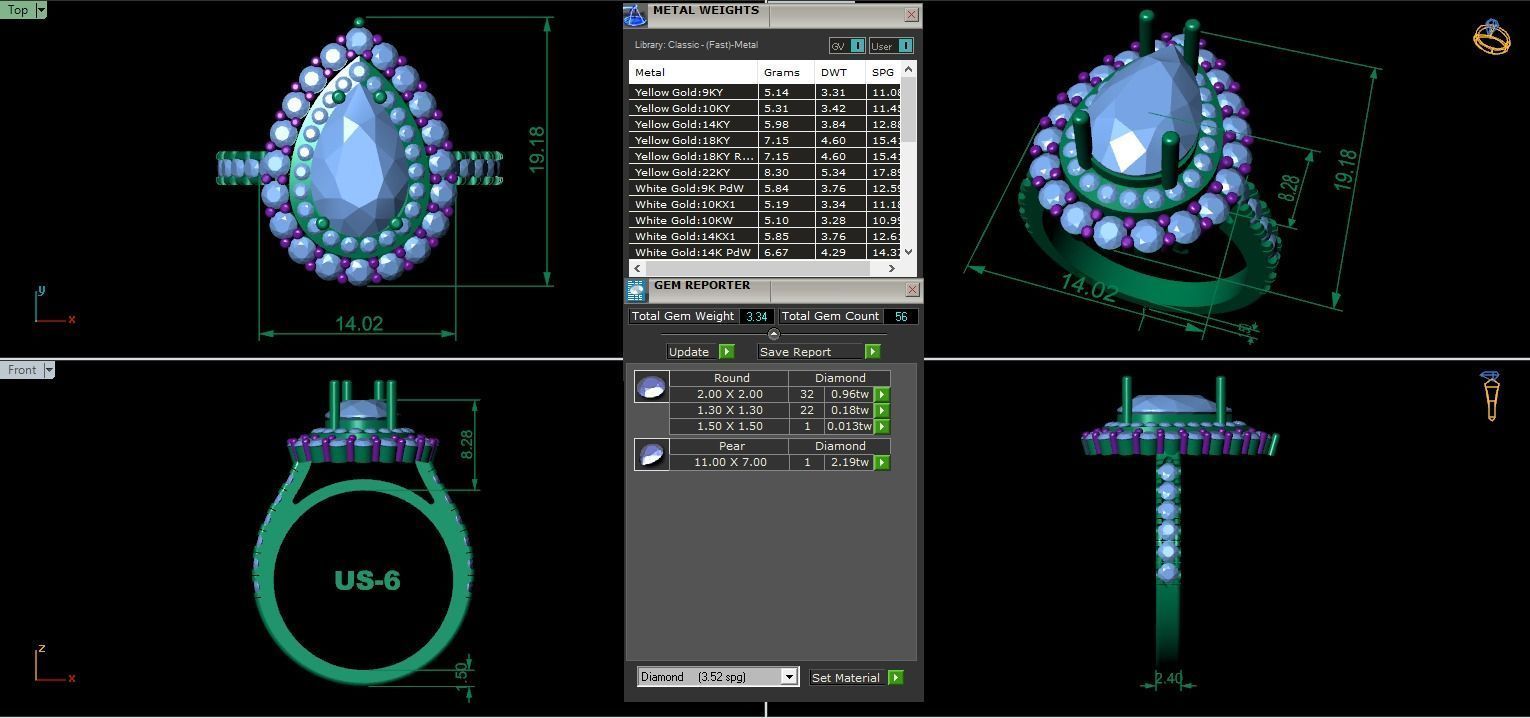This screenshot has width=1530, height=718.
Task: Click the 11.00 X 7.00 size cell
Action: pos(730,462)
